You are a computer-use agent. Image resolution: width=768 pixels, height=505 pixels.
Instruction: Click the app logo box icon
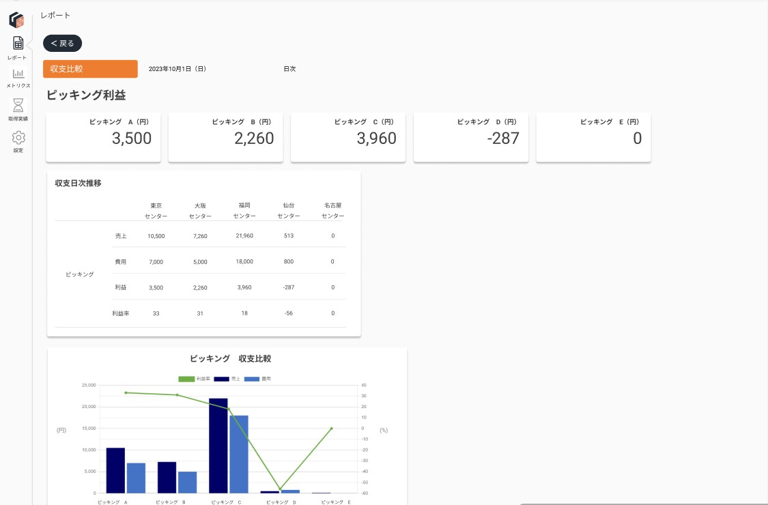17,20
